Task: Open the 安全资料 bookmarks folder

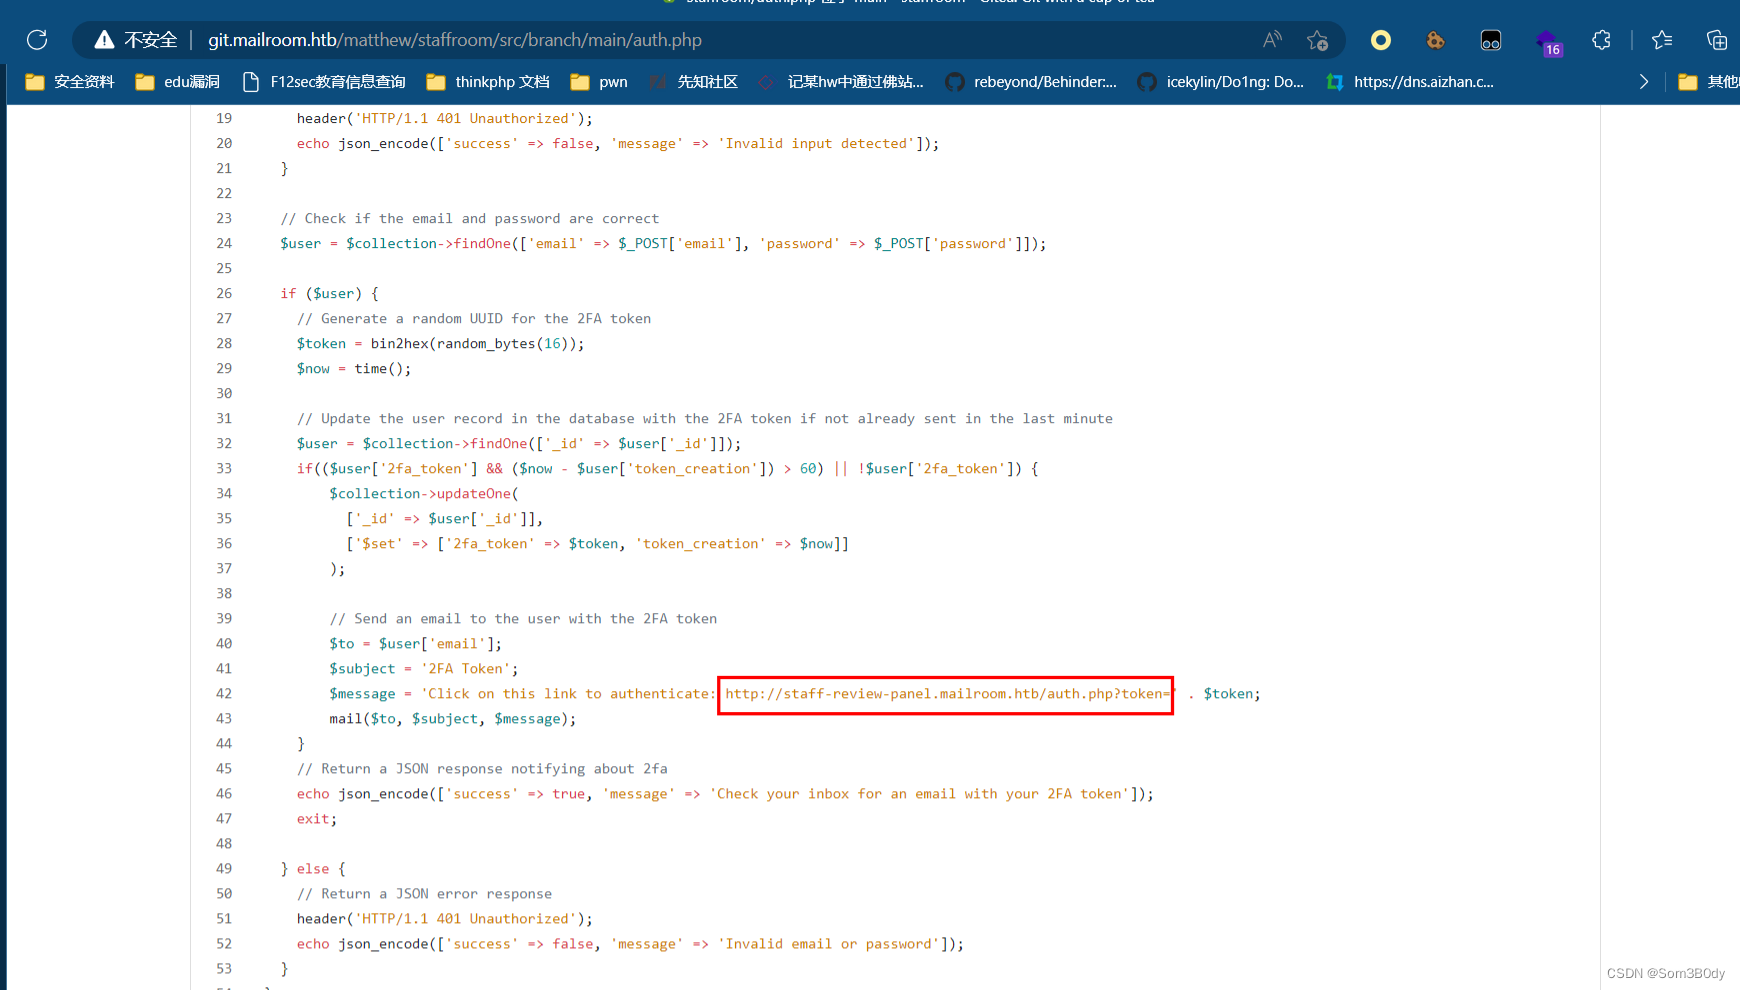Action: 70,82
